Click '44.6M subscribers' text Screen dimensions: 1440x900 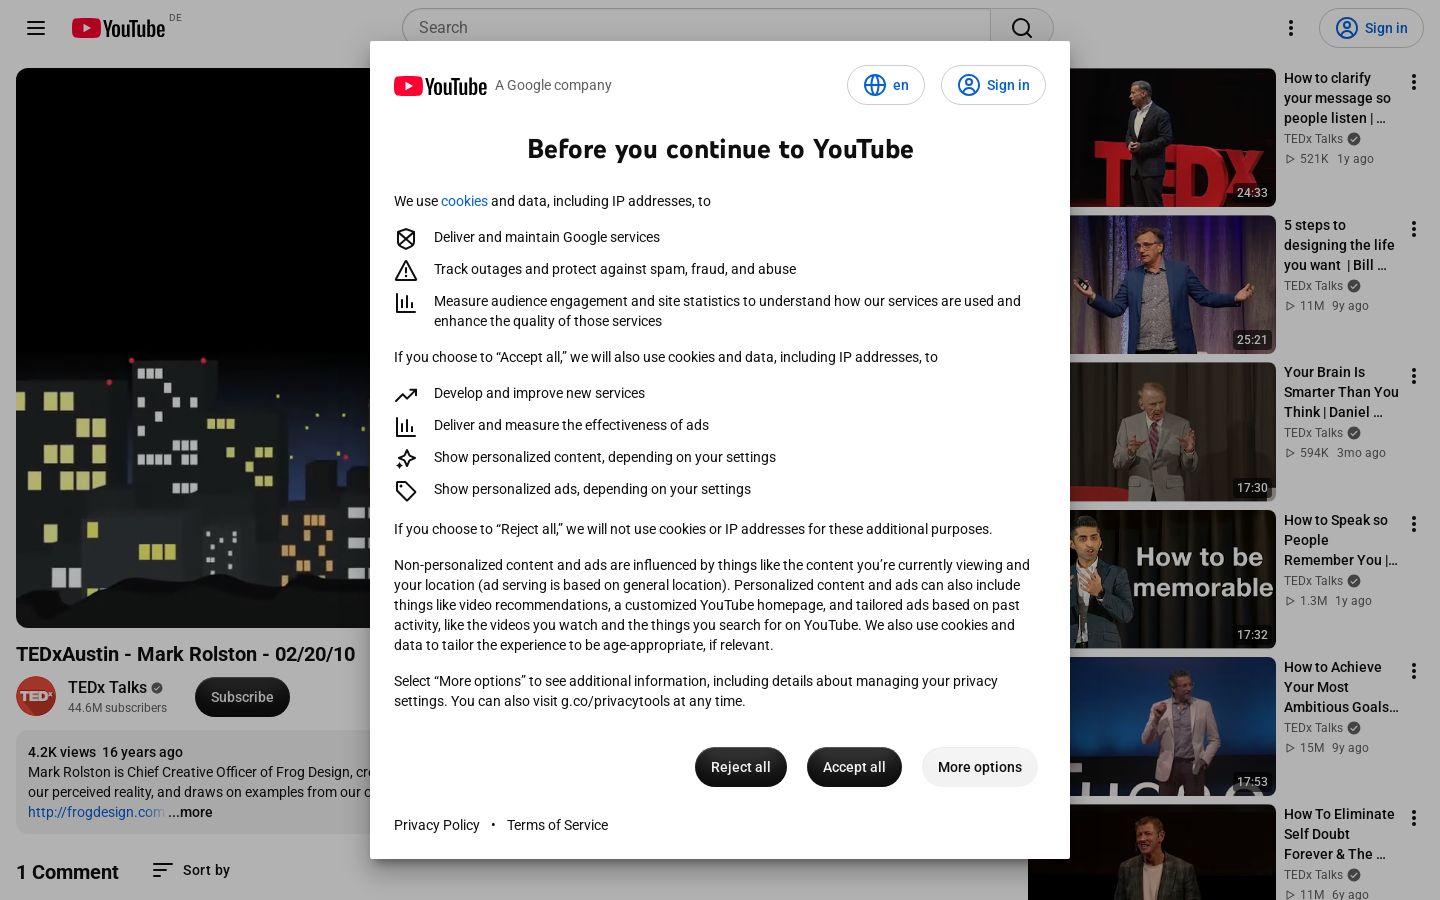117,708
